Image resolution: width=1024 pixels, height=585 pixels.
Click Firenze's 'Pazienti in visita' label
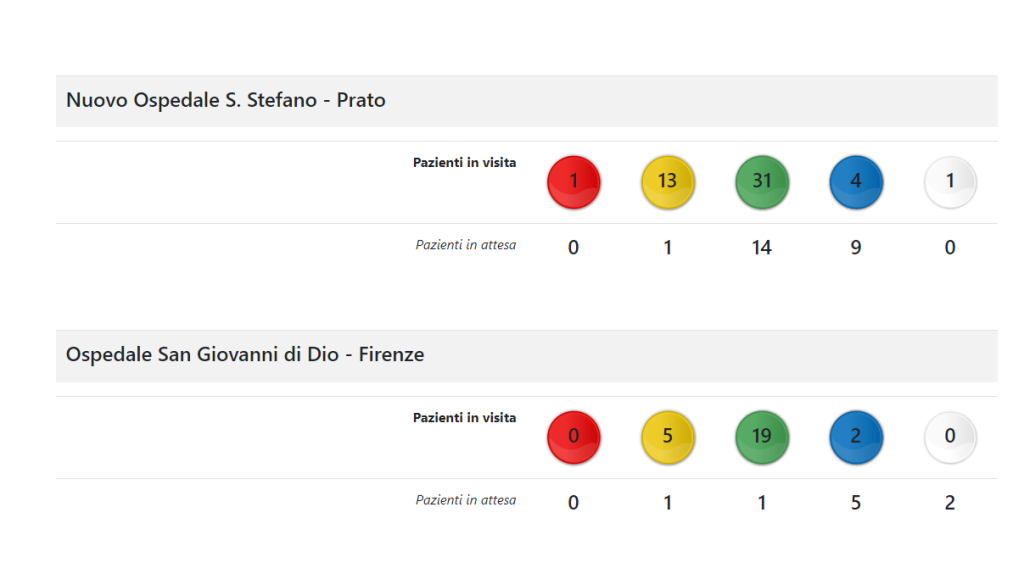click(465, 417)
